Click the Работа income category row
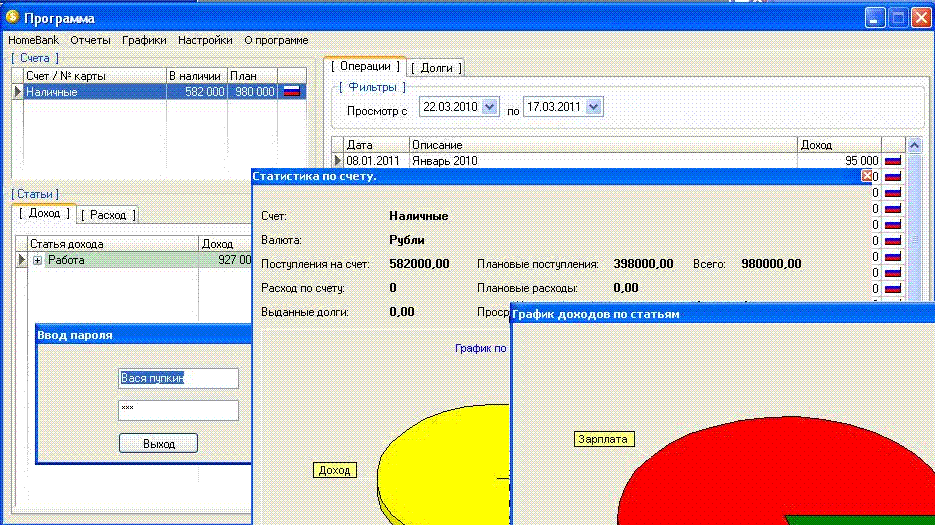935x525 pixels. click(134, 260)
